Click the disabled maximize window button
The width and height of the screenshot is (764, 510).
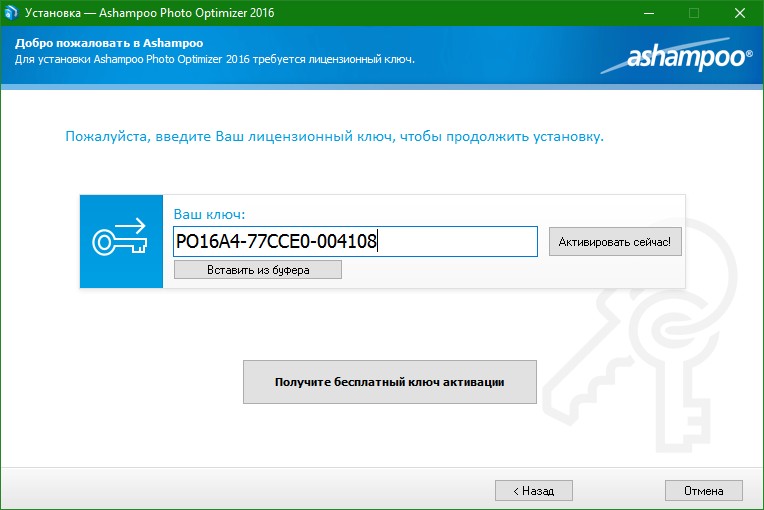tap(694, 13)
